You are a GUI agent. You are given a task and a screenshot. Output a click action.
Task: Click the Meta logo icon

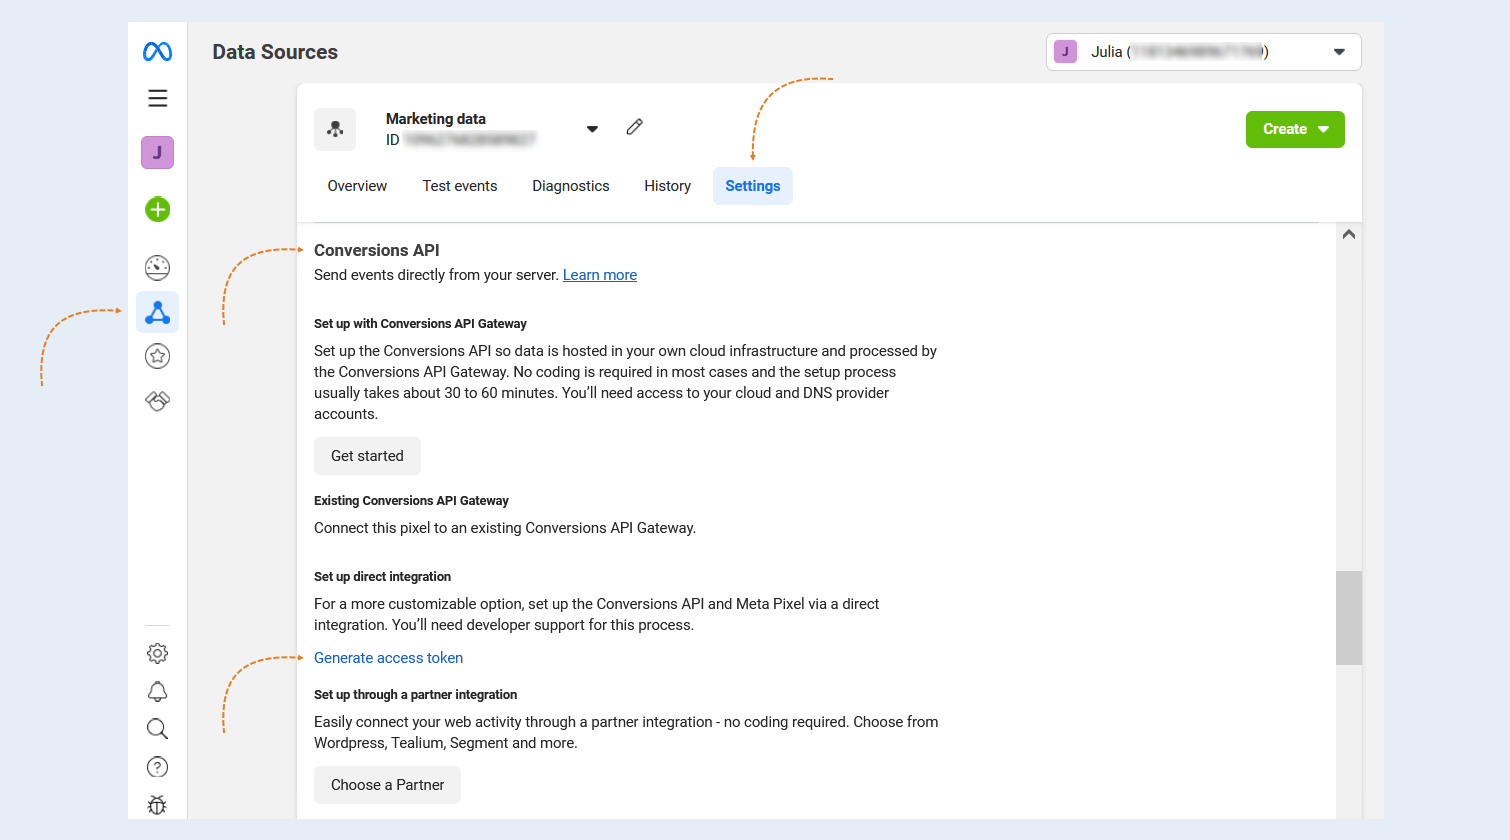(157, 52)
